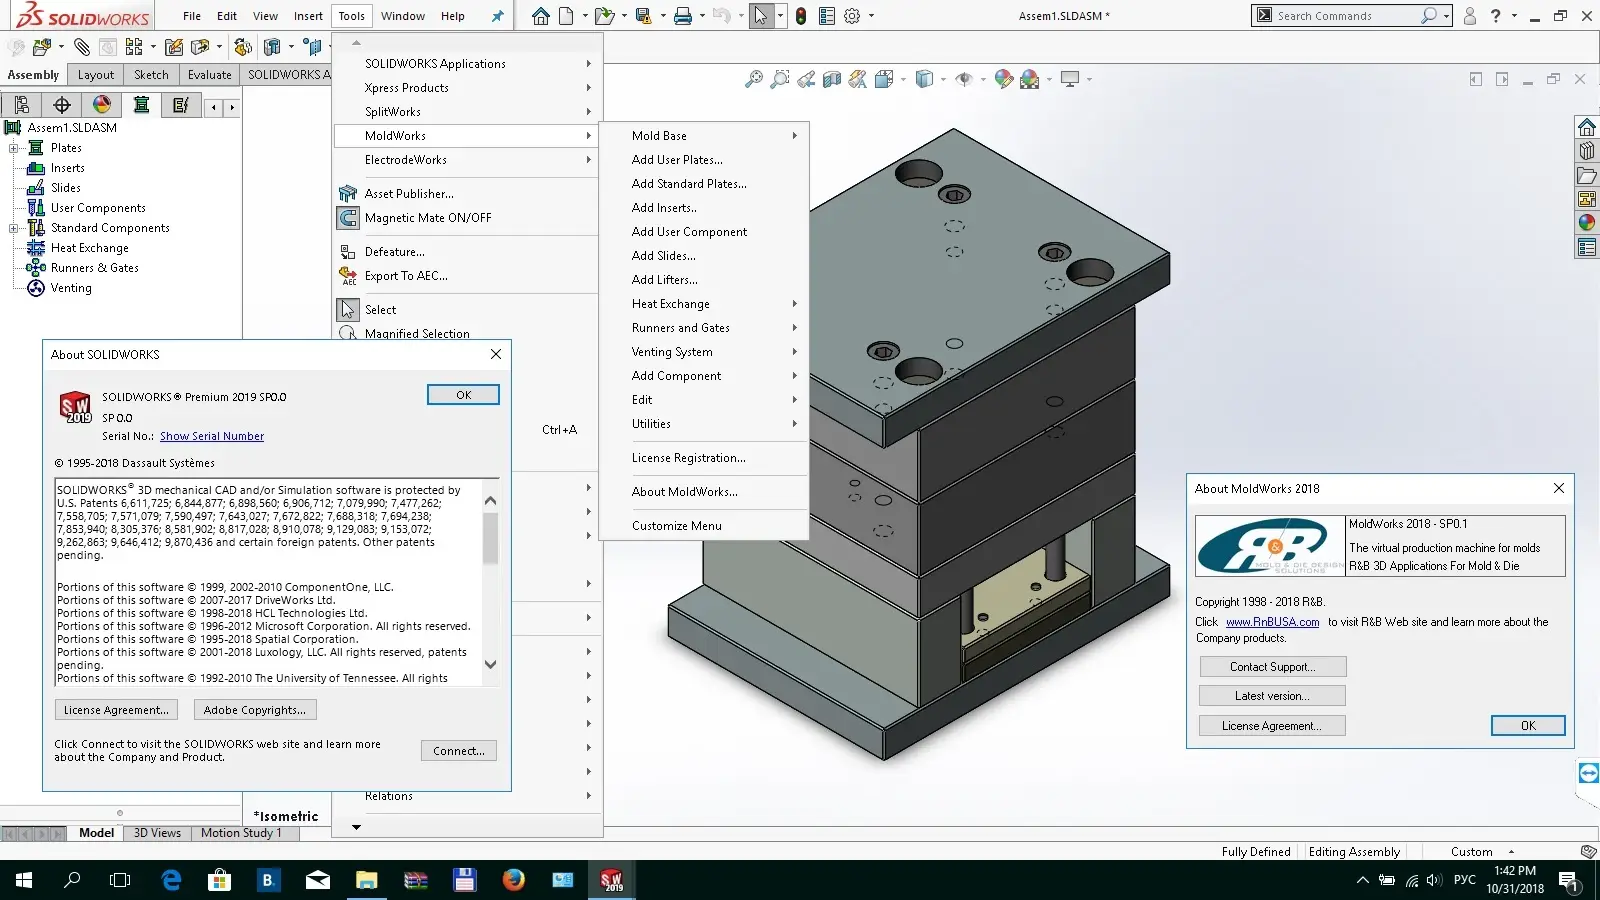The image size is (1600, 900).
Task: Select the Section View icon
Action: click(832, 79)
